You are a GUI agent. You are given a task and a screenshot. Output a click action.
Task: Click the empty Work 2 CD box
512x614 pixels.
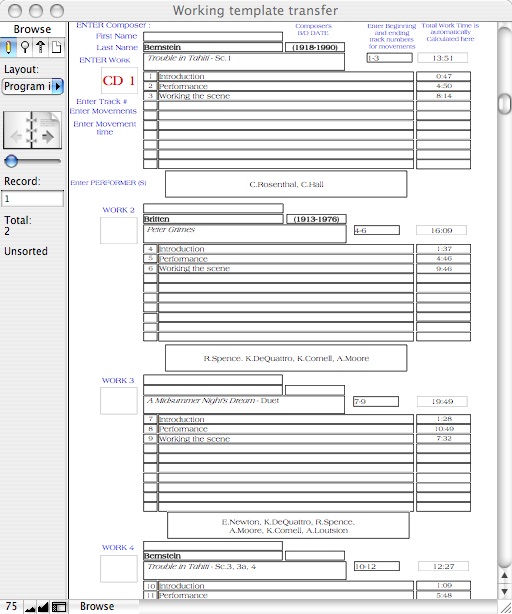pyautogui.click(x=119, y=231)
